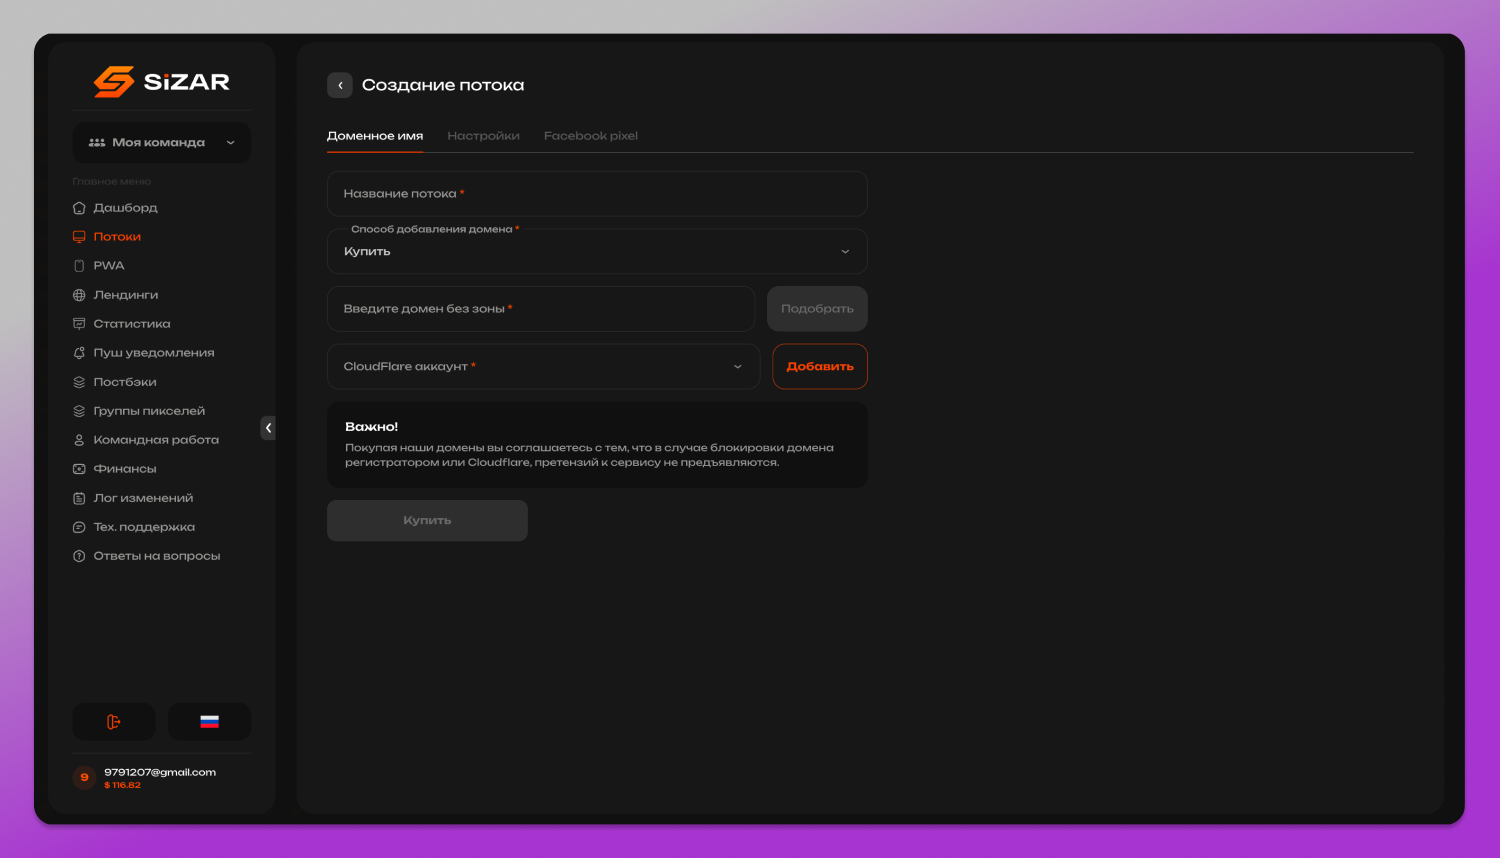Screen dimensions: 1500x858
Task: Open Командная работа section
Action: tap(156, 440)
